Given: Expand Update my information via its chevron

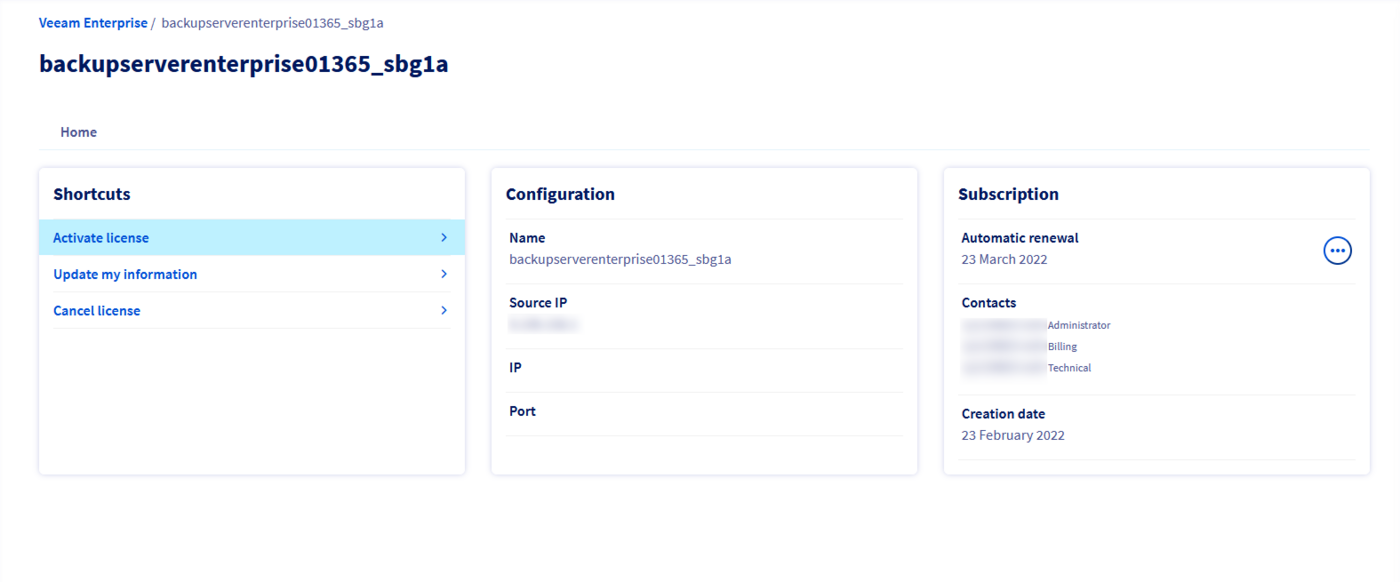Looking at the screenshot, I should tap(443, 273).
